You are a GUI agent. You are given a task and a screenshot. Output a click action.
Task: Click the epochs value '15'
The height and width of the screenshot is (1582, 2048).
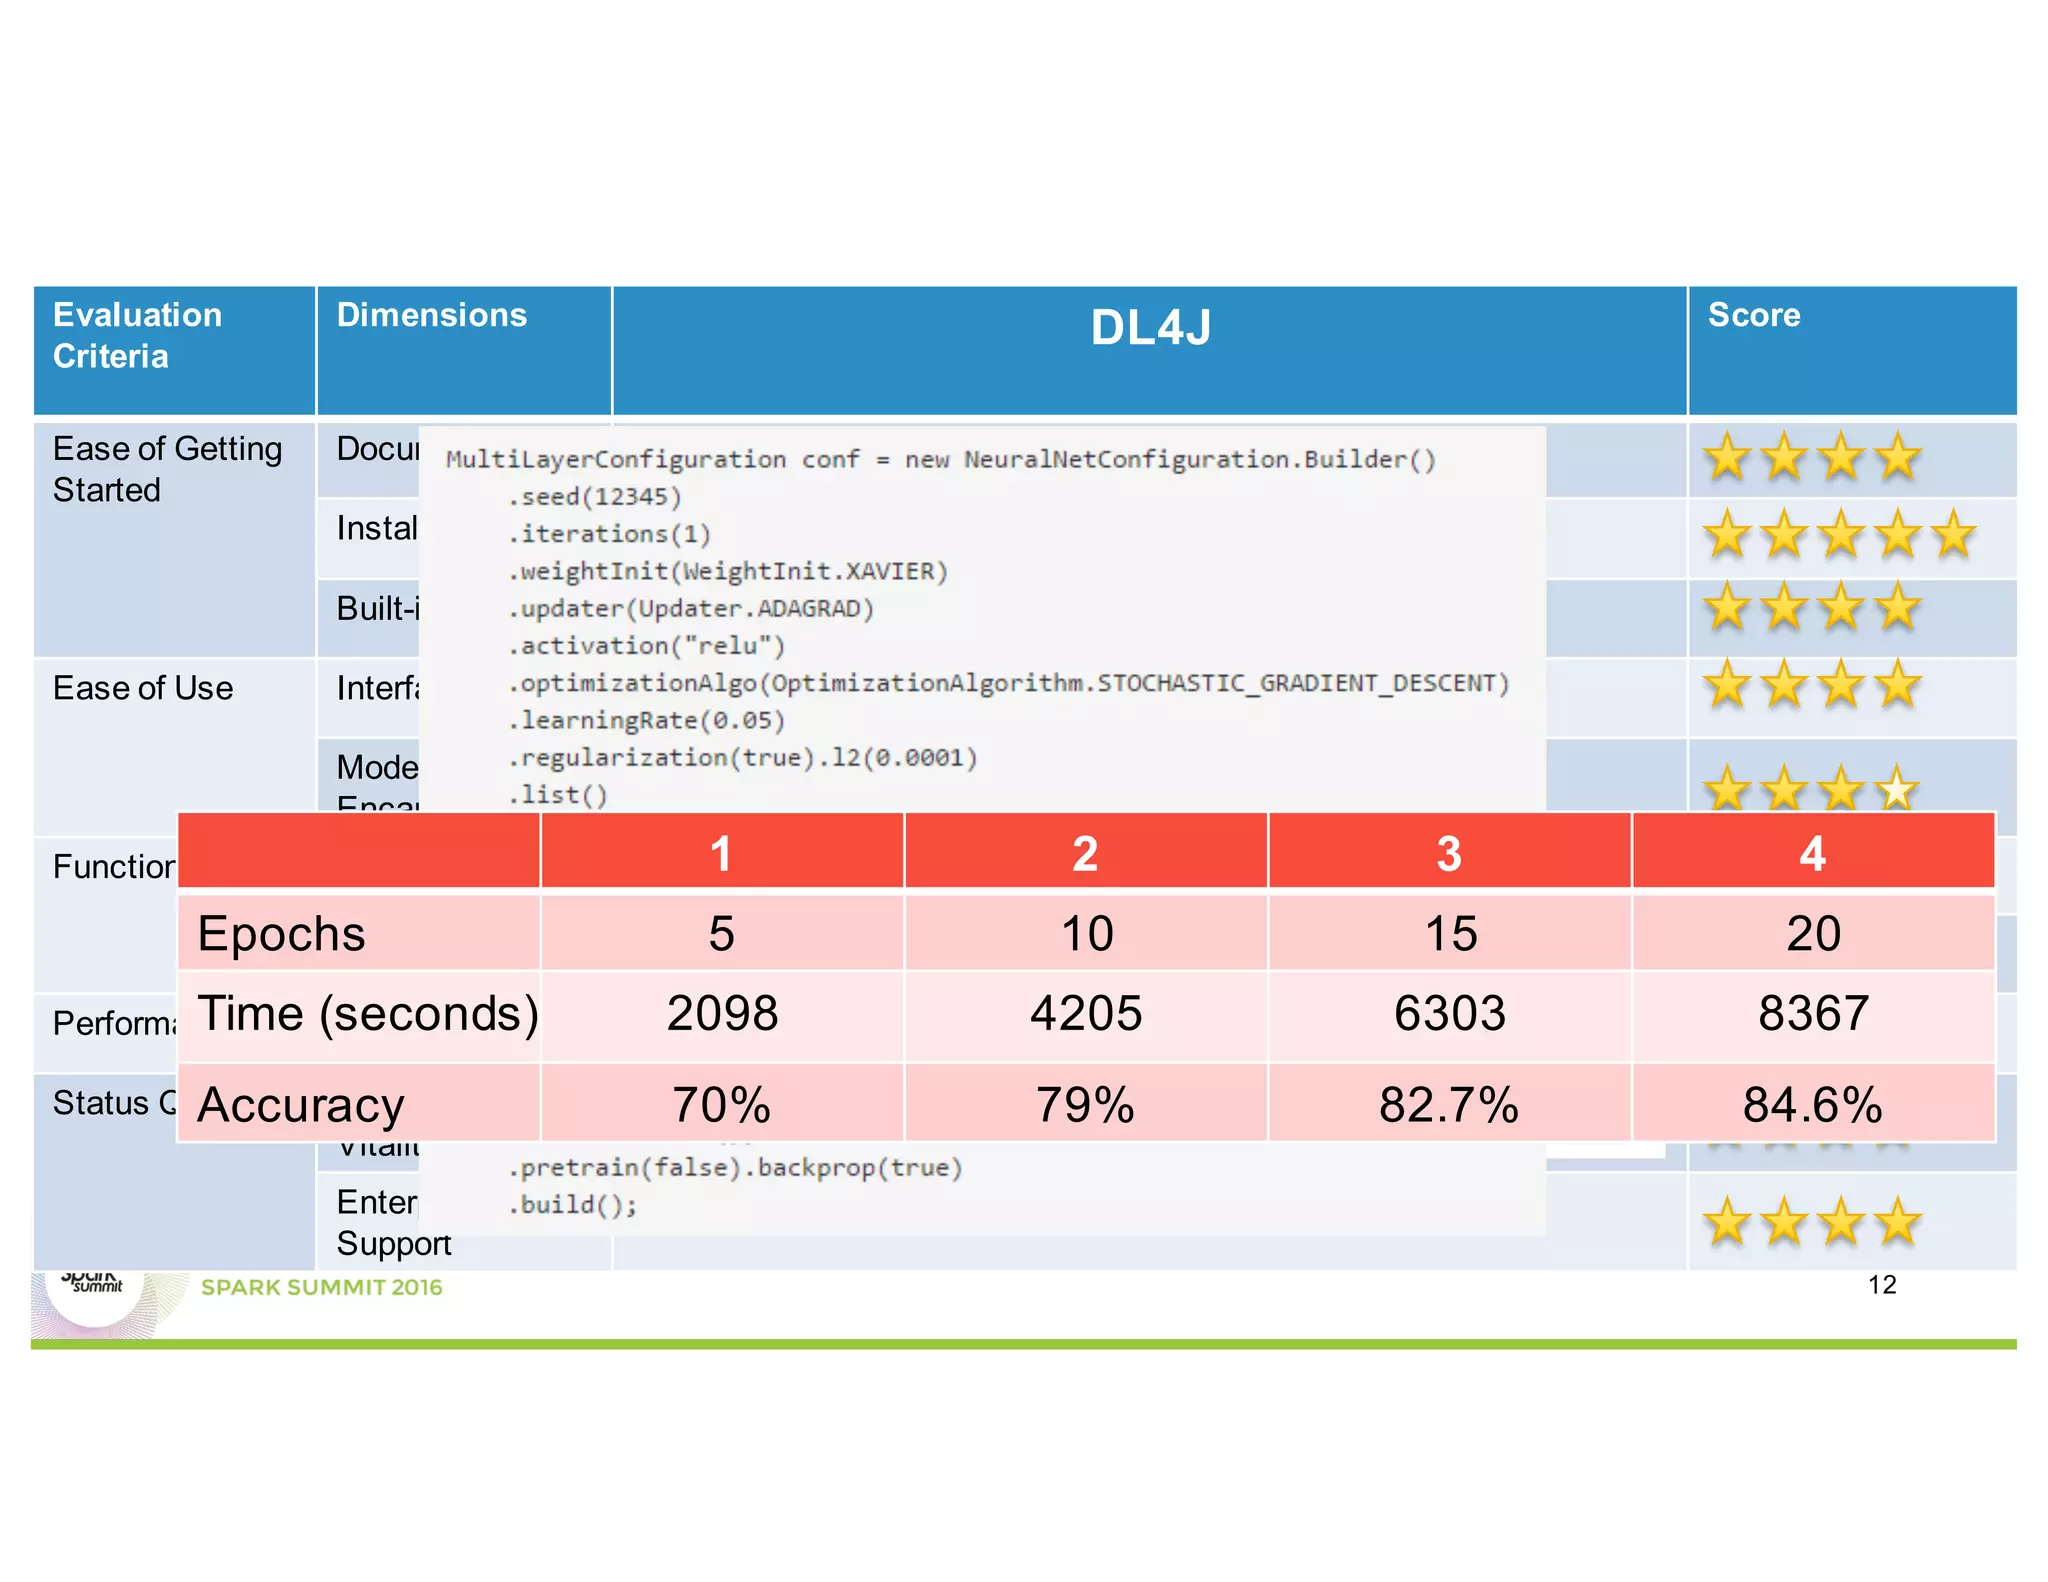1450,933
